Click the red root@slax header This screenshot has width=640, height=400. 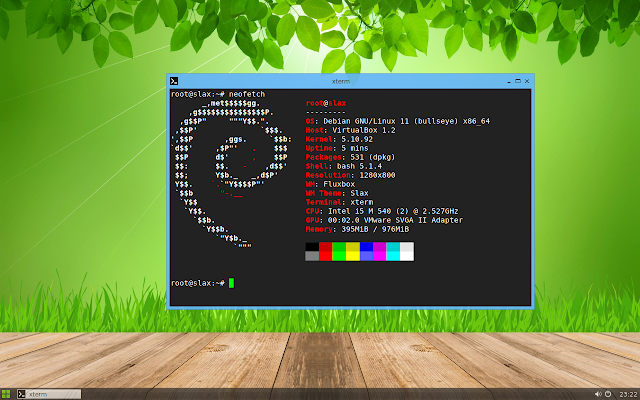[x=326, y=103]
